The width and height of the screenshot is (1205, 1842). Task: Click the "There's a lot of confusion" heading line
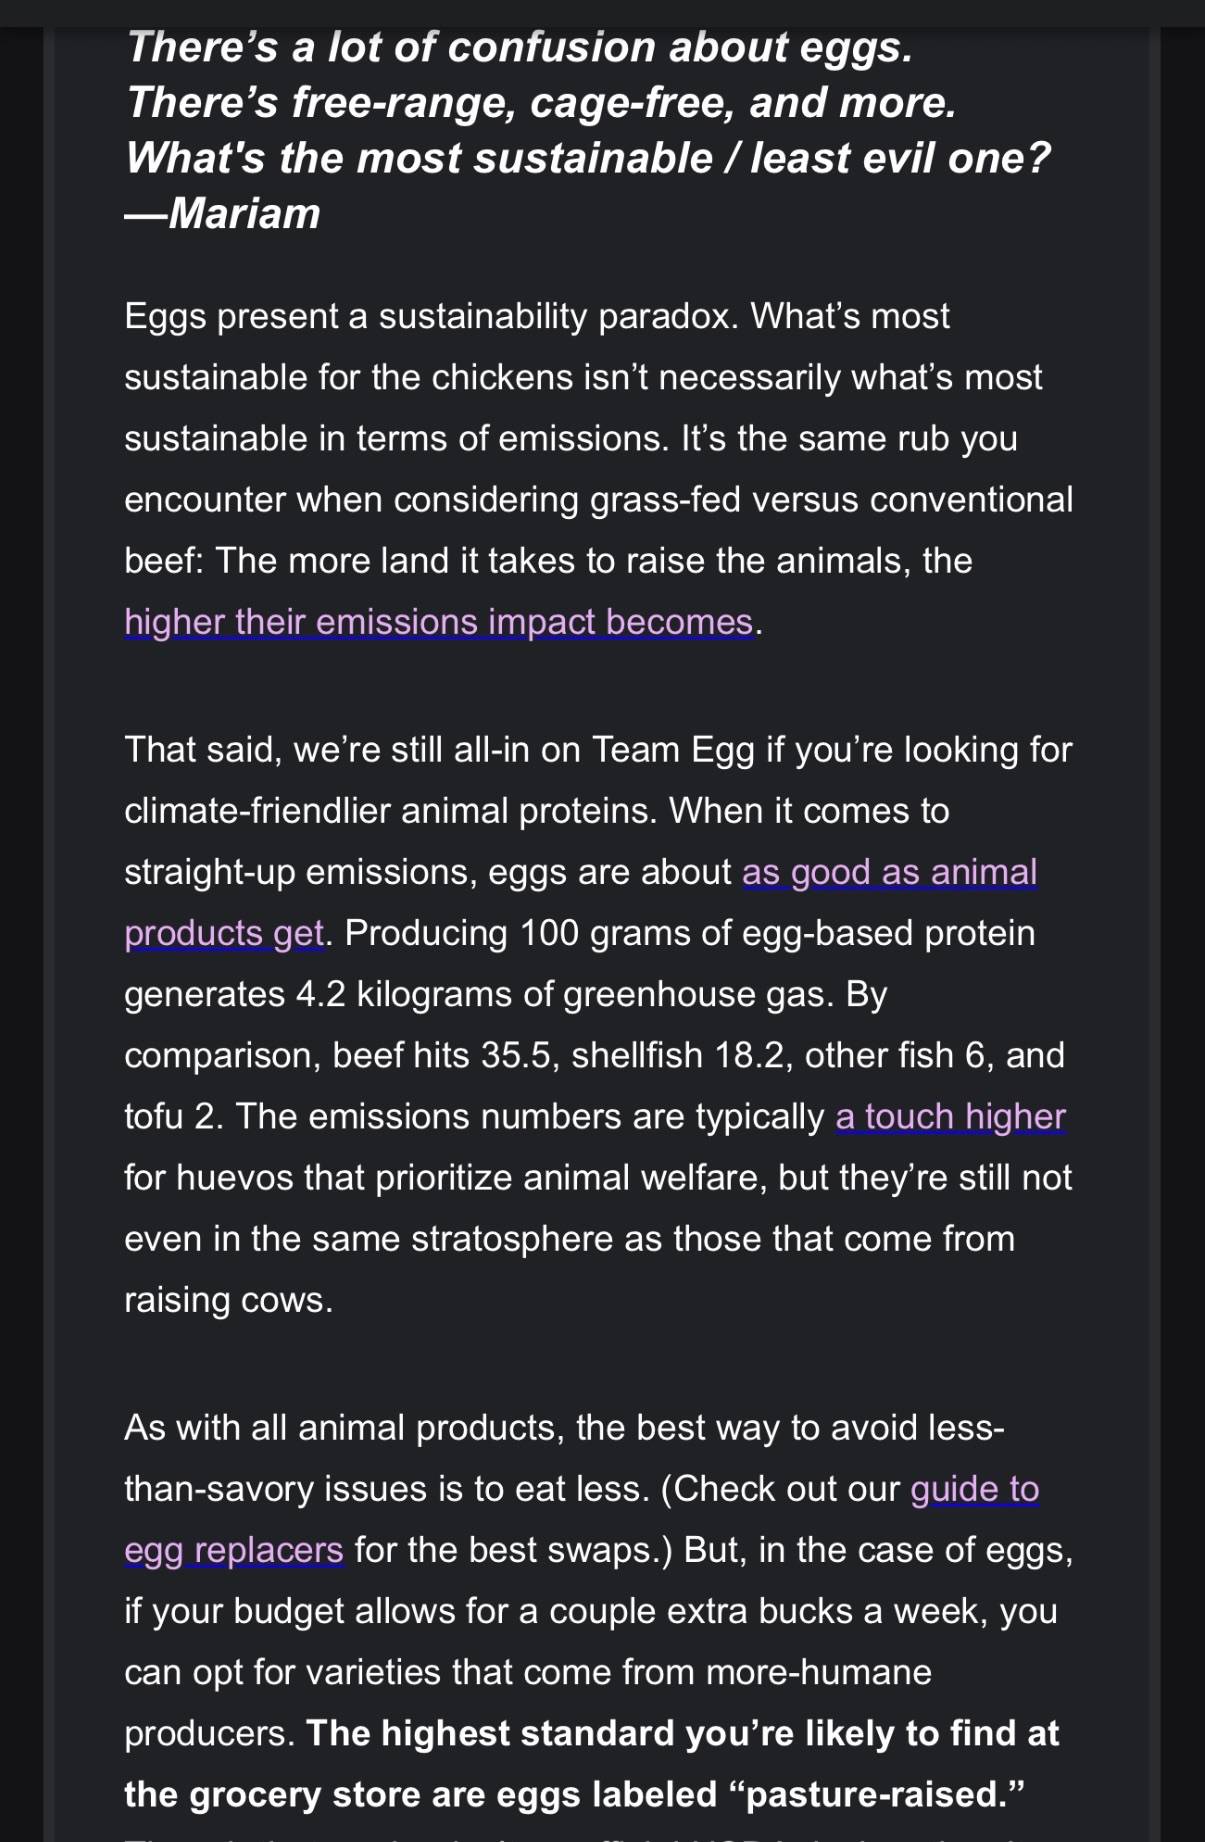coord(520,47)
